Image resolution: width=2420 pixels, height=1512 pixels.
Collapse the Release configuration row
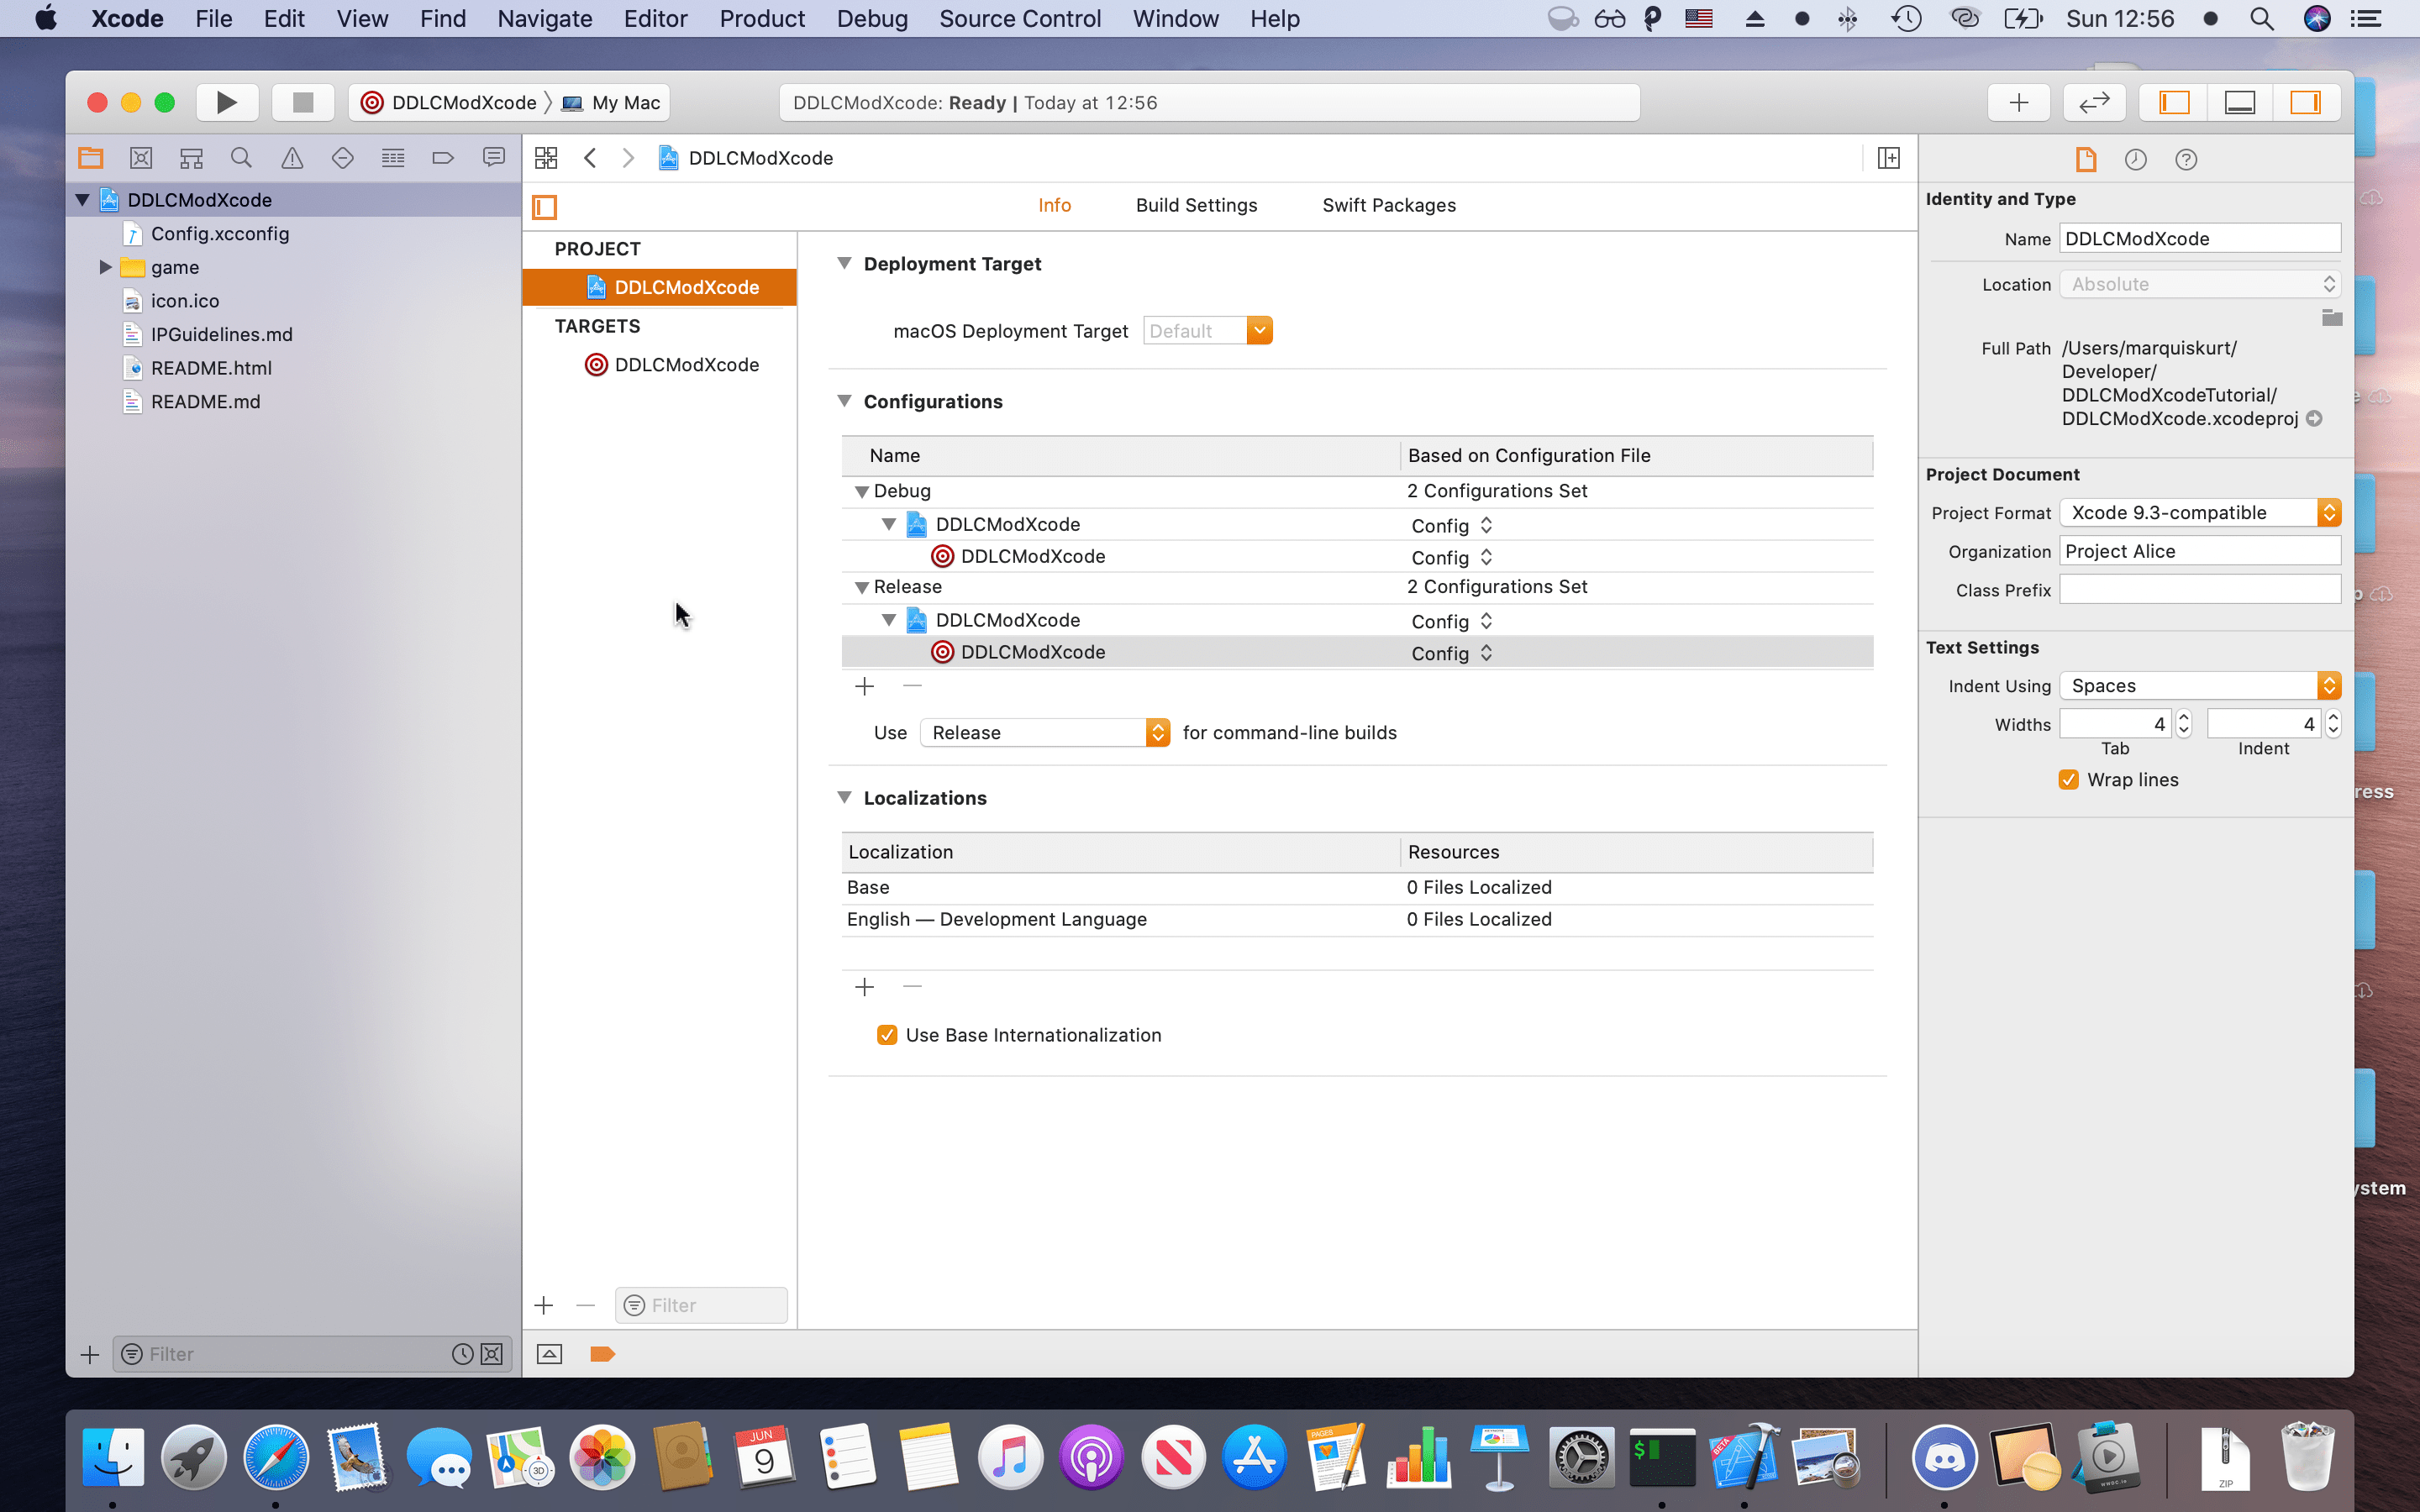(861, 588)
